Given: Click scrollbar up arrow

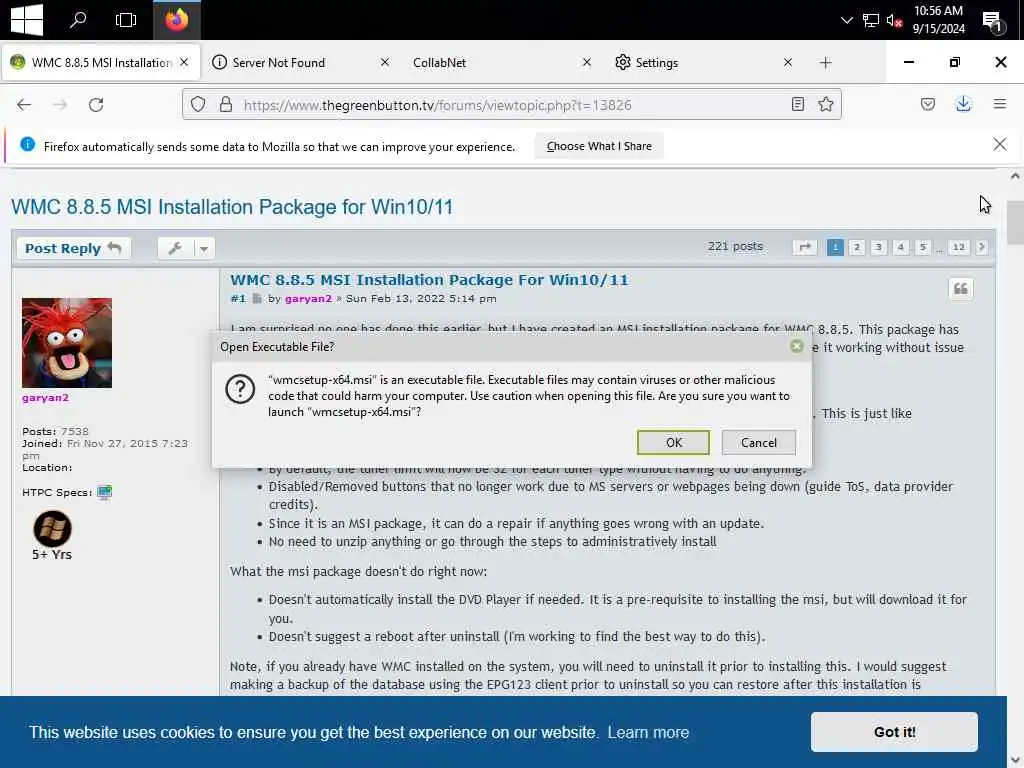Looking at the screenshot, I should point(1015,176).
